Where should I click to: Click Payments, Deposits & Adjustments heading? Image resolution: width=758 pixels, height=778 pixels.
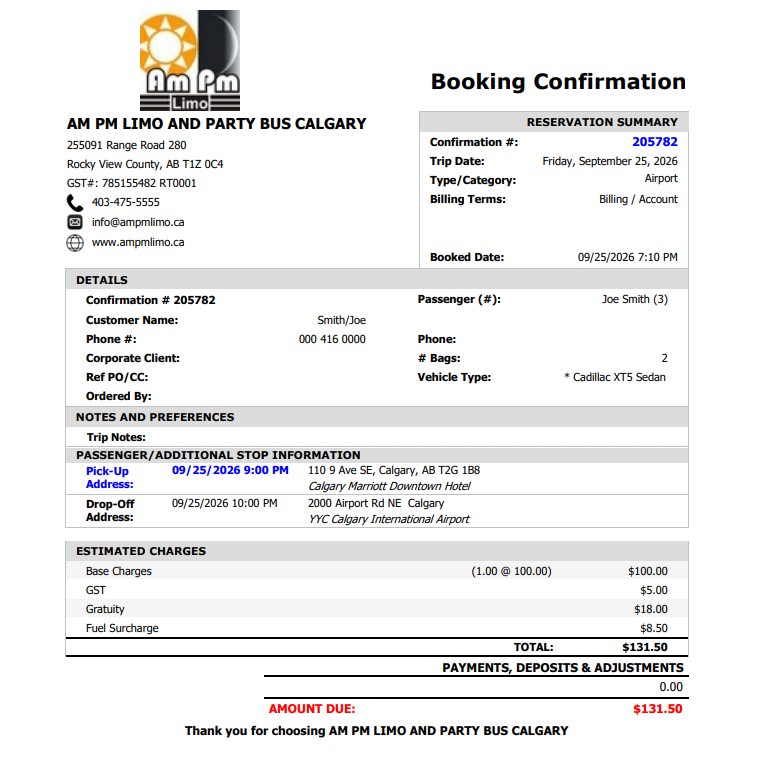tap(563, 668)
